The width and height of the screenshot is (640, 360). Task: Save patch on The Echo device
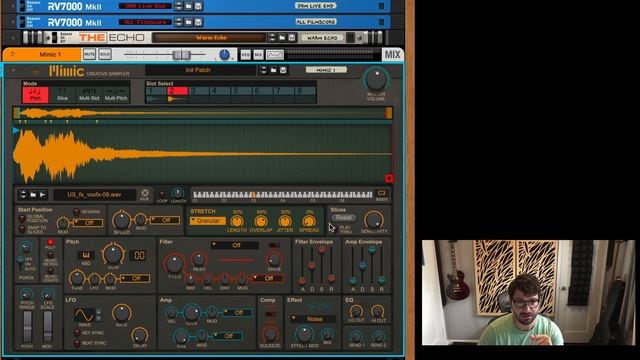(x=291, y=38)
